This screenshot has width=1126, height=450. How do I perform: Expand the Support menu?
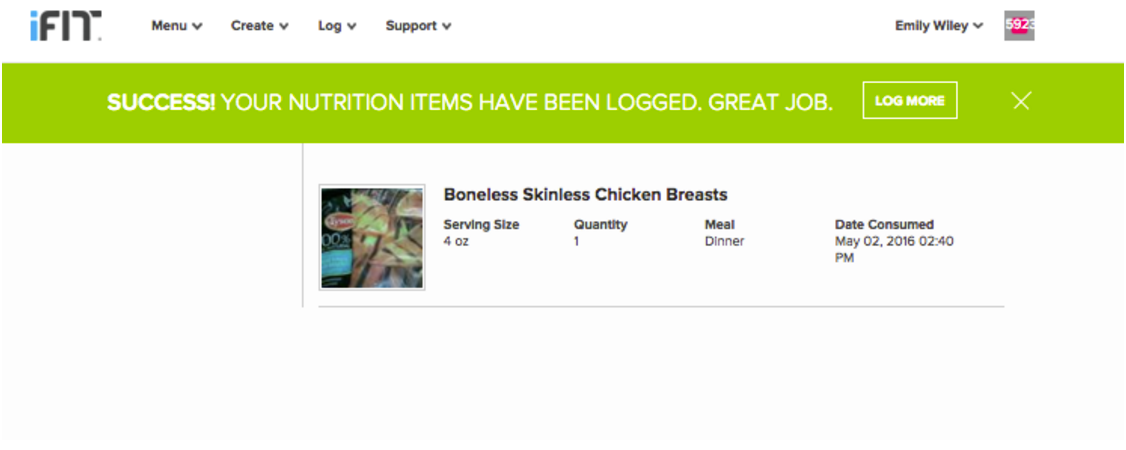[418, 26]
